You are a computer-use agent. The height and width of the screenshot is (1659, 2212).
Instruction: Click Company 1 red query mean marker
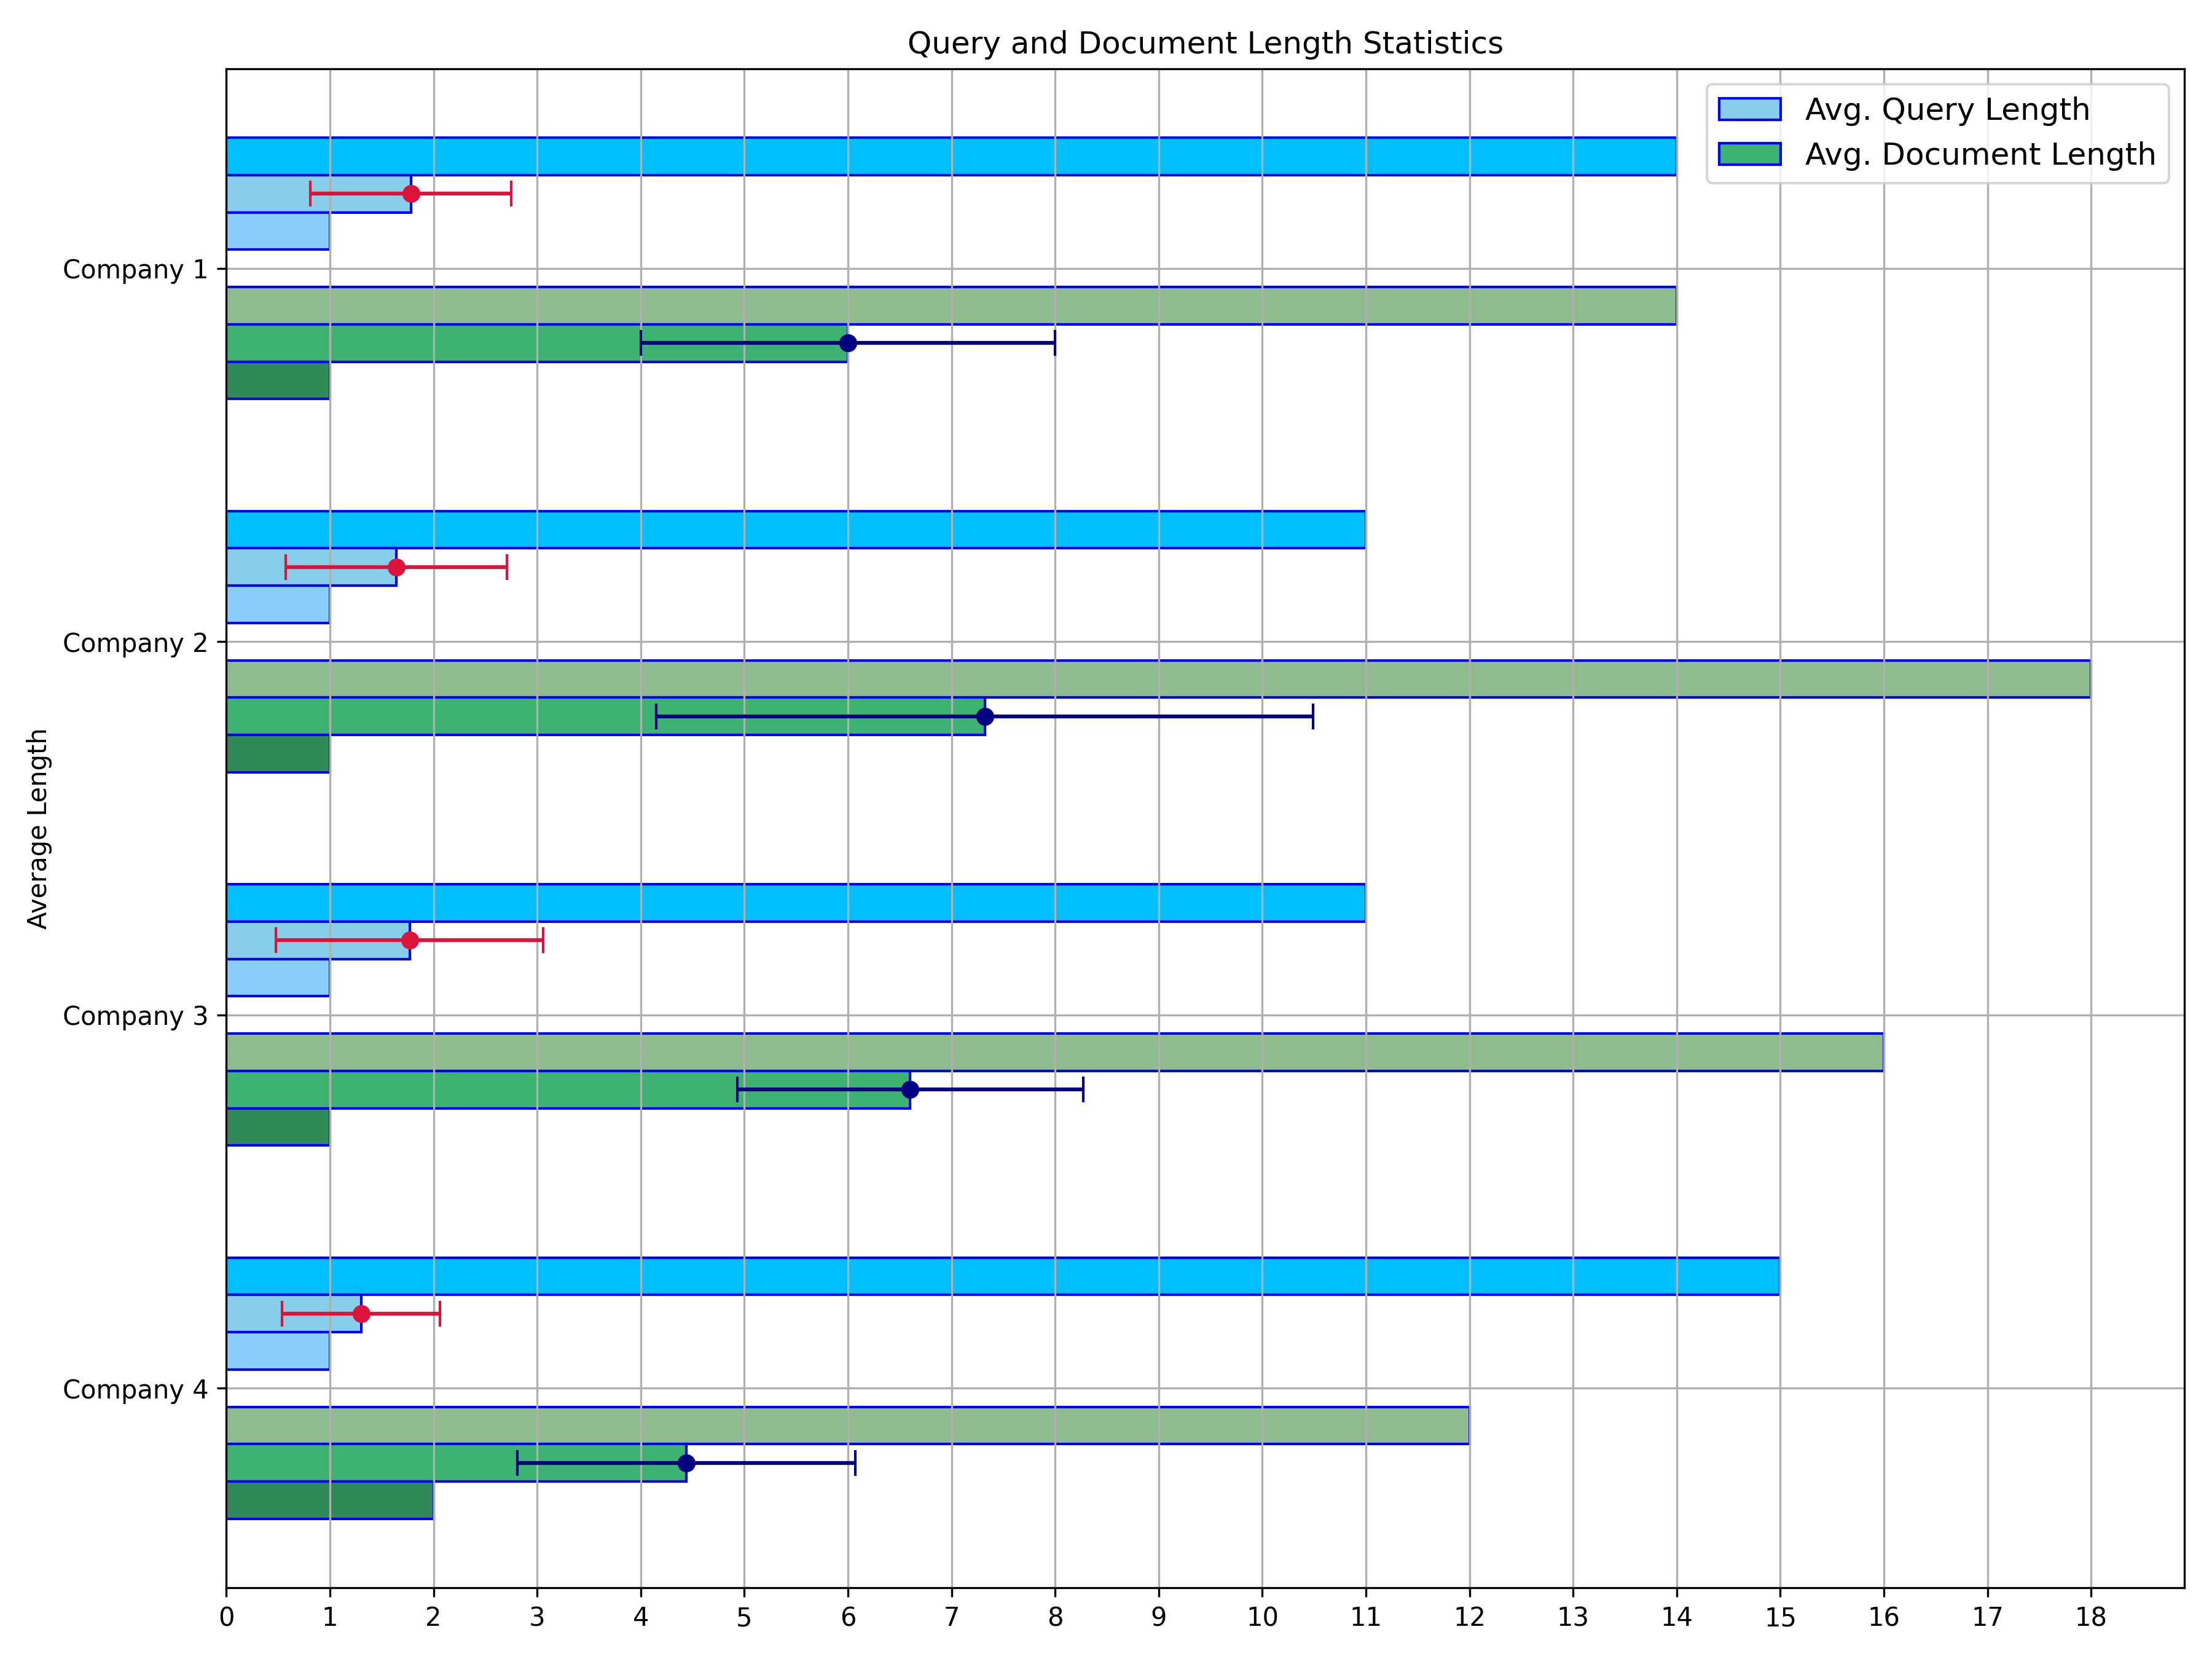coord(411,194)
